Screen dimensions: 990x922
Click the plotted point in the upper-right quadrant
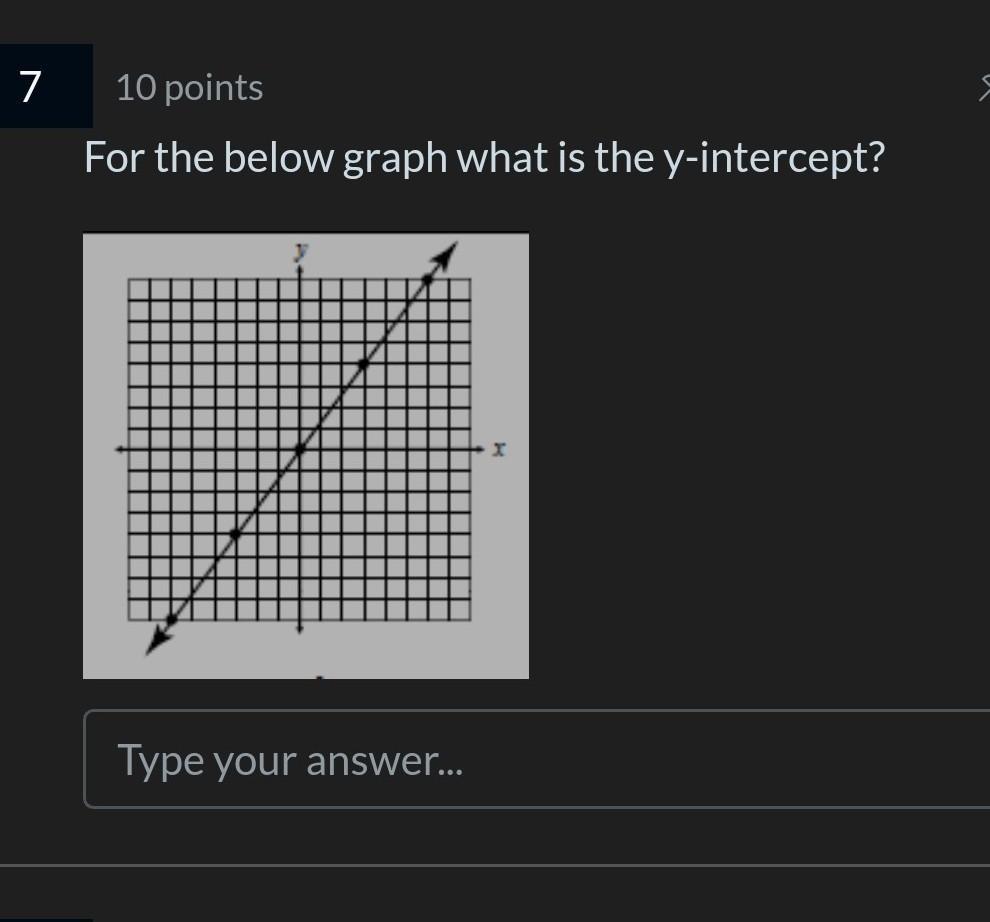tap(363, 364)
